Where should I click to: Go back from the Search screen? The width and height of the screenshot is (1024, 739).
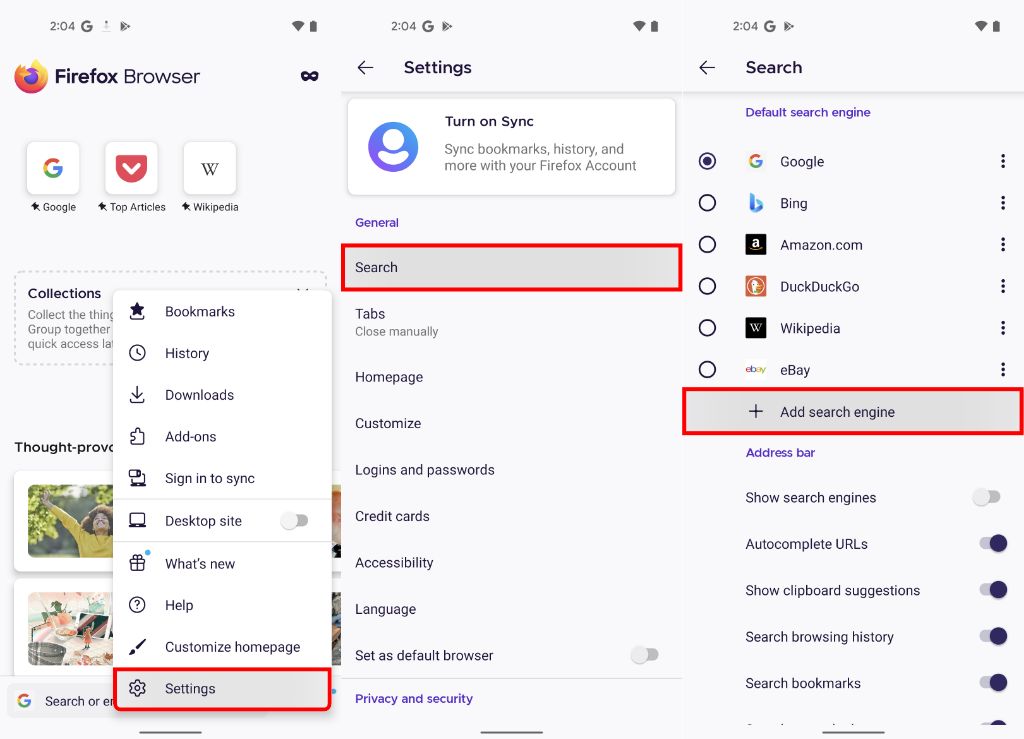(707, 67)
